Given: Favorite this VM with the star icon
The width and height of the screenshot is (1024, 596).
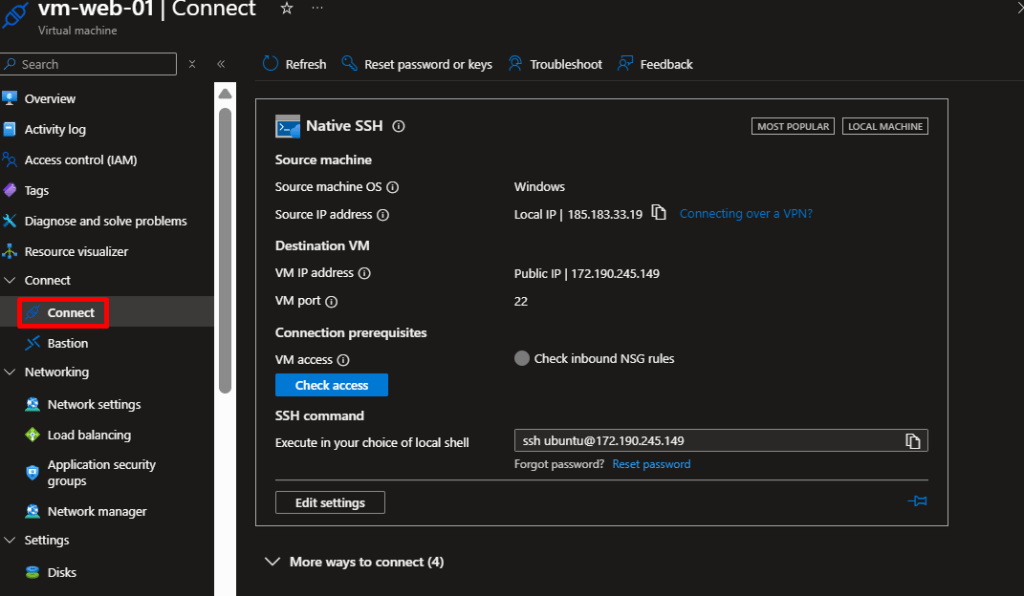Looking at the screenshot, I should click(x=287, y=9).
